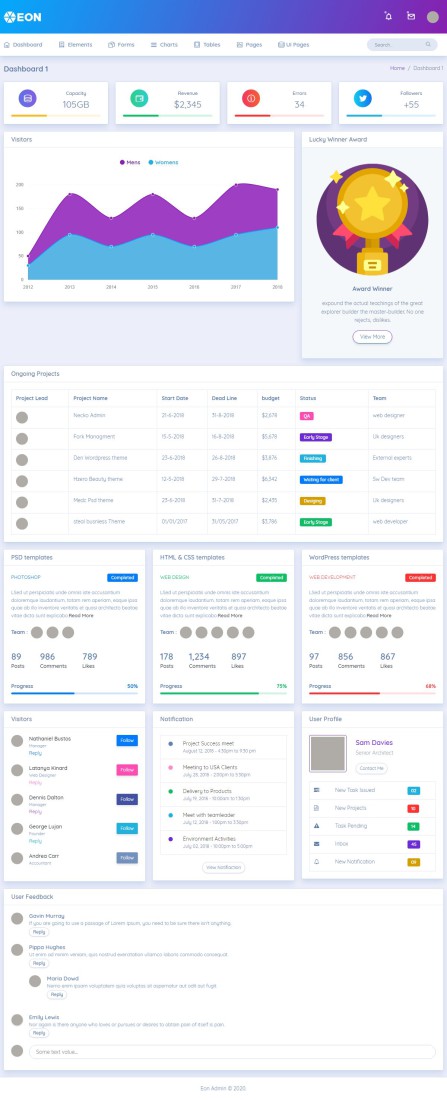Open the mail inbox icon in header
This screenshot has width=447, height=1100.
tap(411, 16)
